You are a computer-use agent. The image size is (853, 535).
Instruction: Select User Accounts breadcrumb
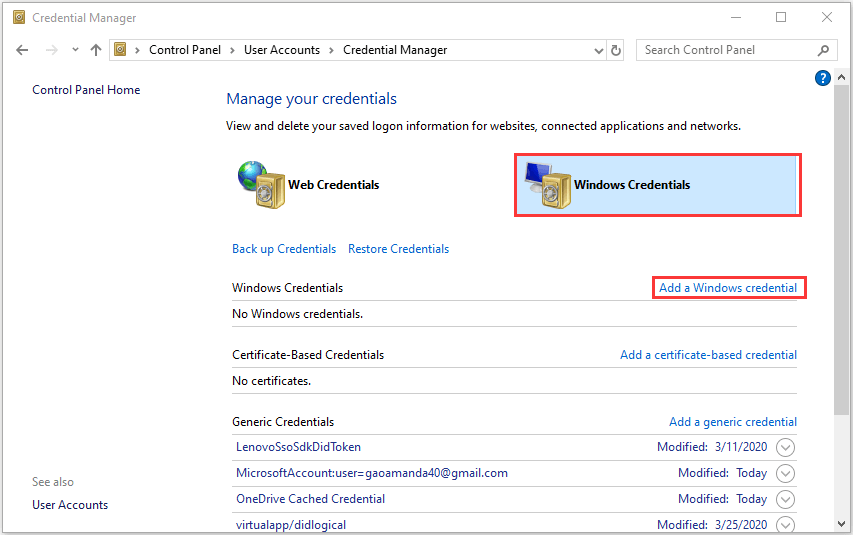click(x=282, y=50)
